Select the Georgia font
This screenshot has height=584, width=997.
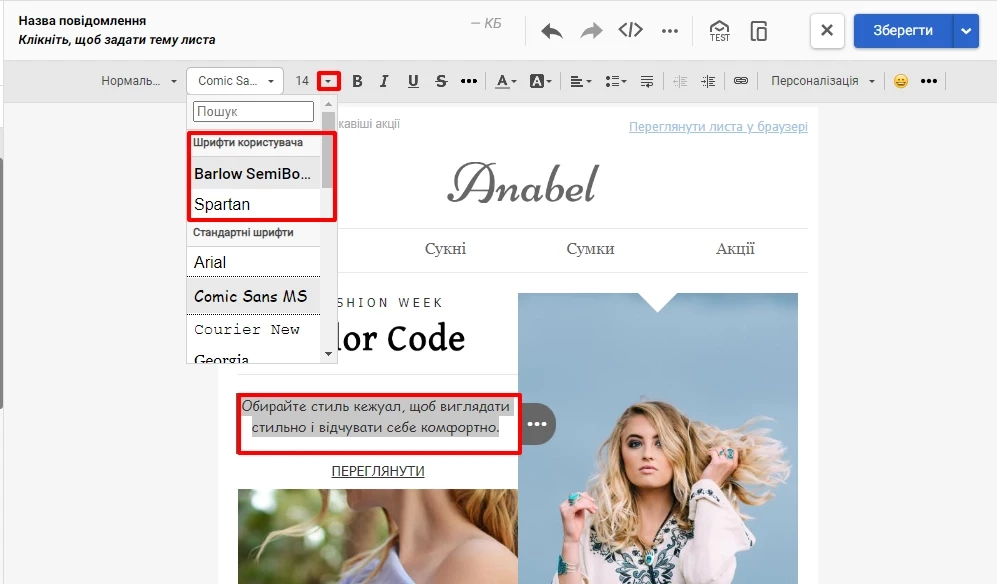coord(253,358)
